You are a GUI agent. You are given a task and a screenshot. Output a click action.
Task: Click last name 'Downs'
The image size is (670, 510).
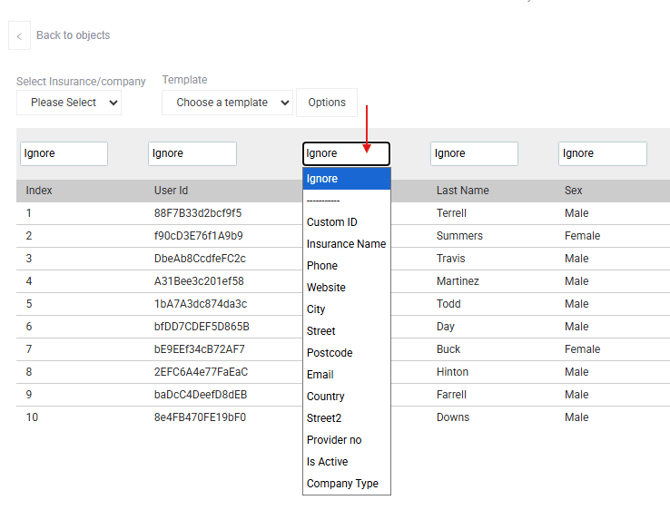coord(453,417)
